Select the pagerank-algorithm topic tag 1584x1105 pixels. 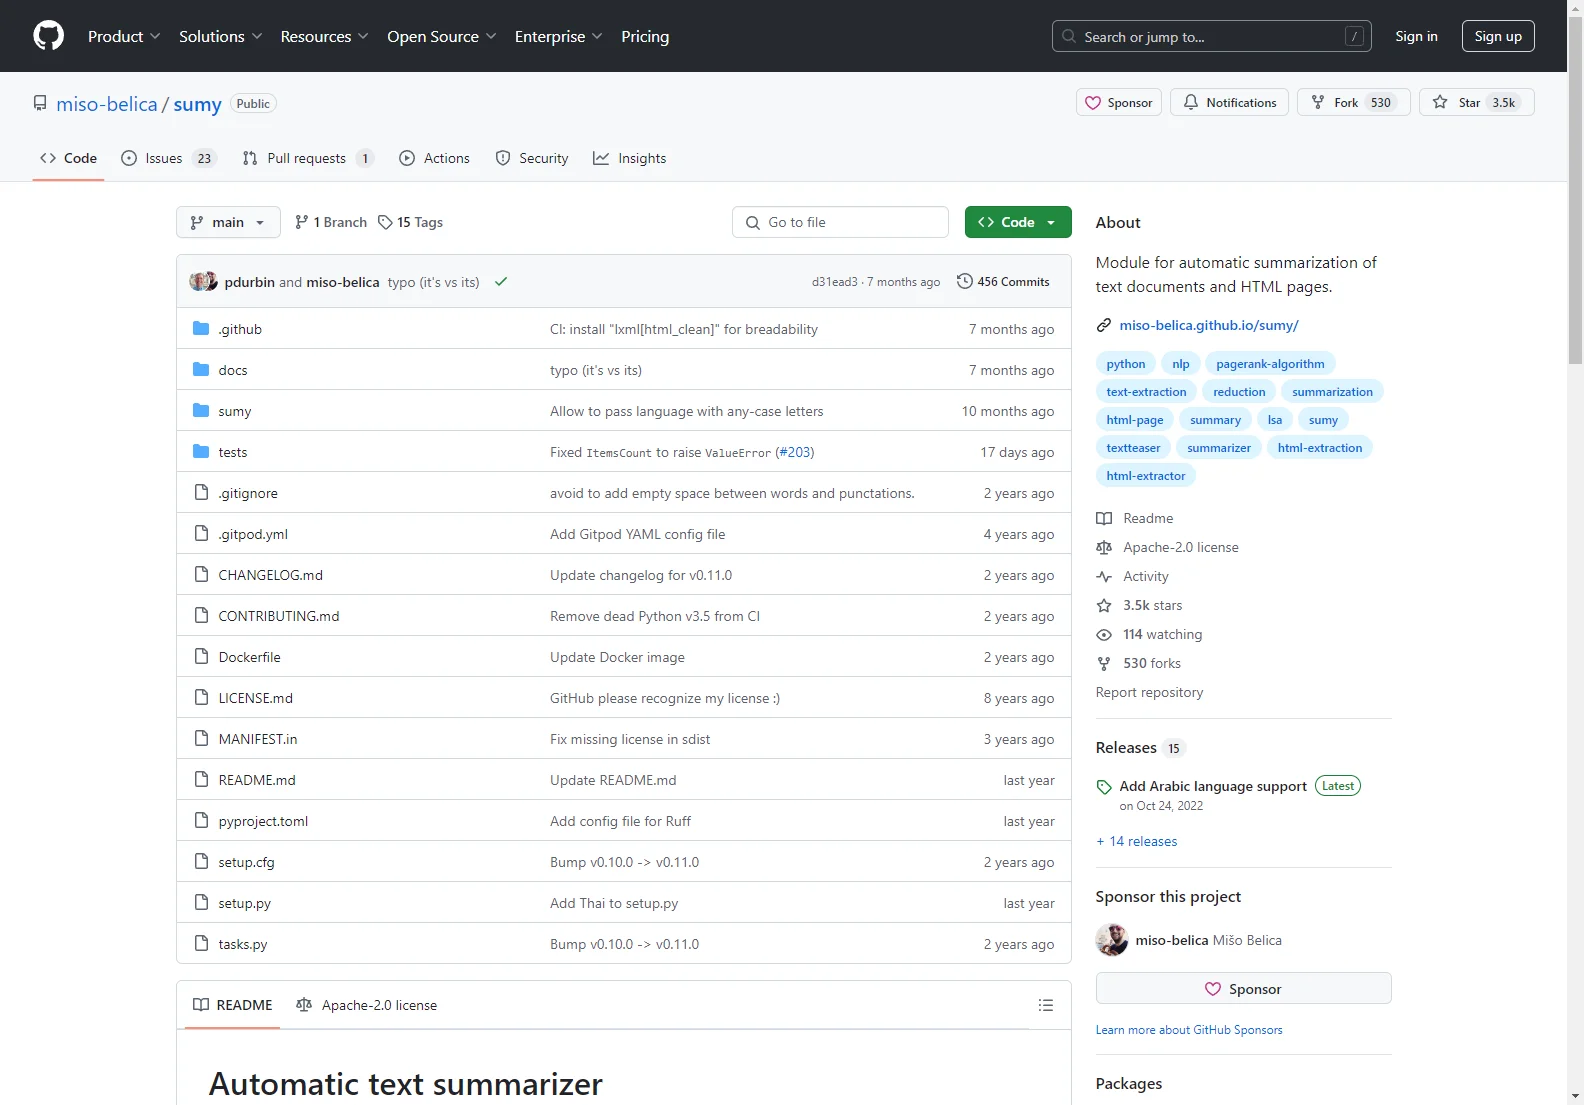pyautogui.click(x=1270, y=364)
